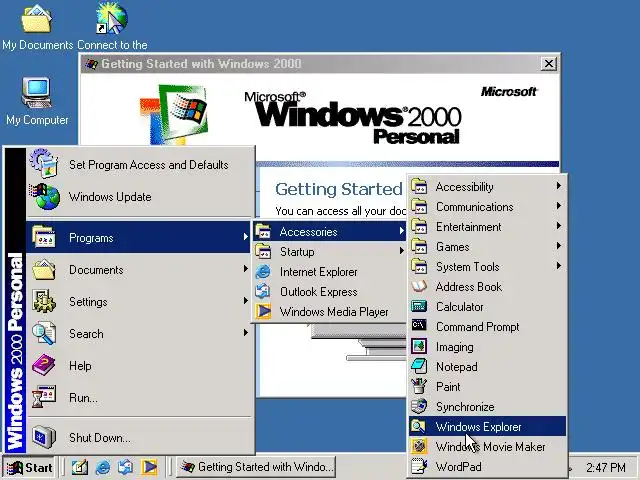Select the My Computer desktop icon
The height and width of the screenshot is (480, 640).
(37, 101)
